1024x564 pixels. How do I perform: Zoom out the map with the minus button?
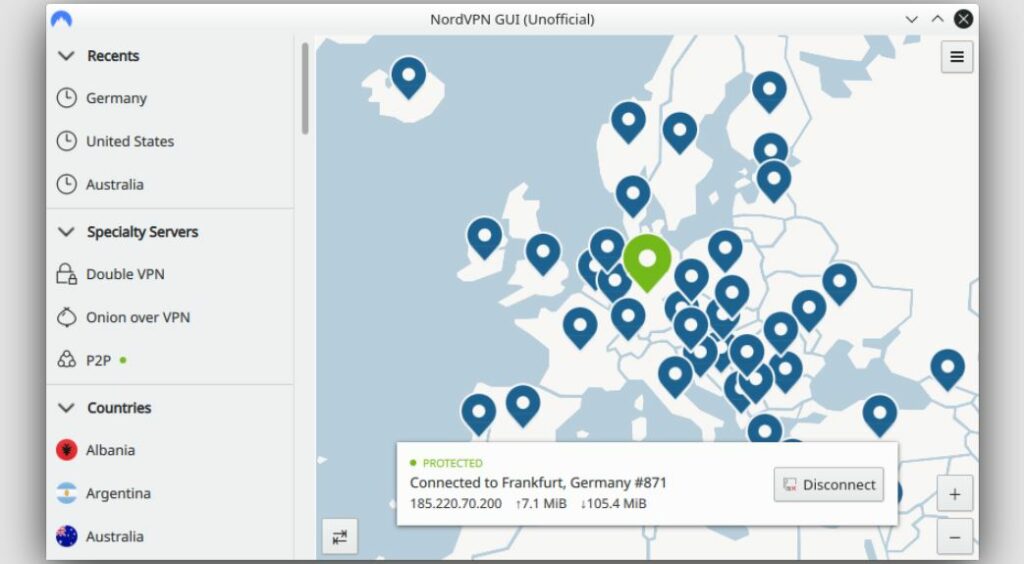pos(955,537)
